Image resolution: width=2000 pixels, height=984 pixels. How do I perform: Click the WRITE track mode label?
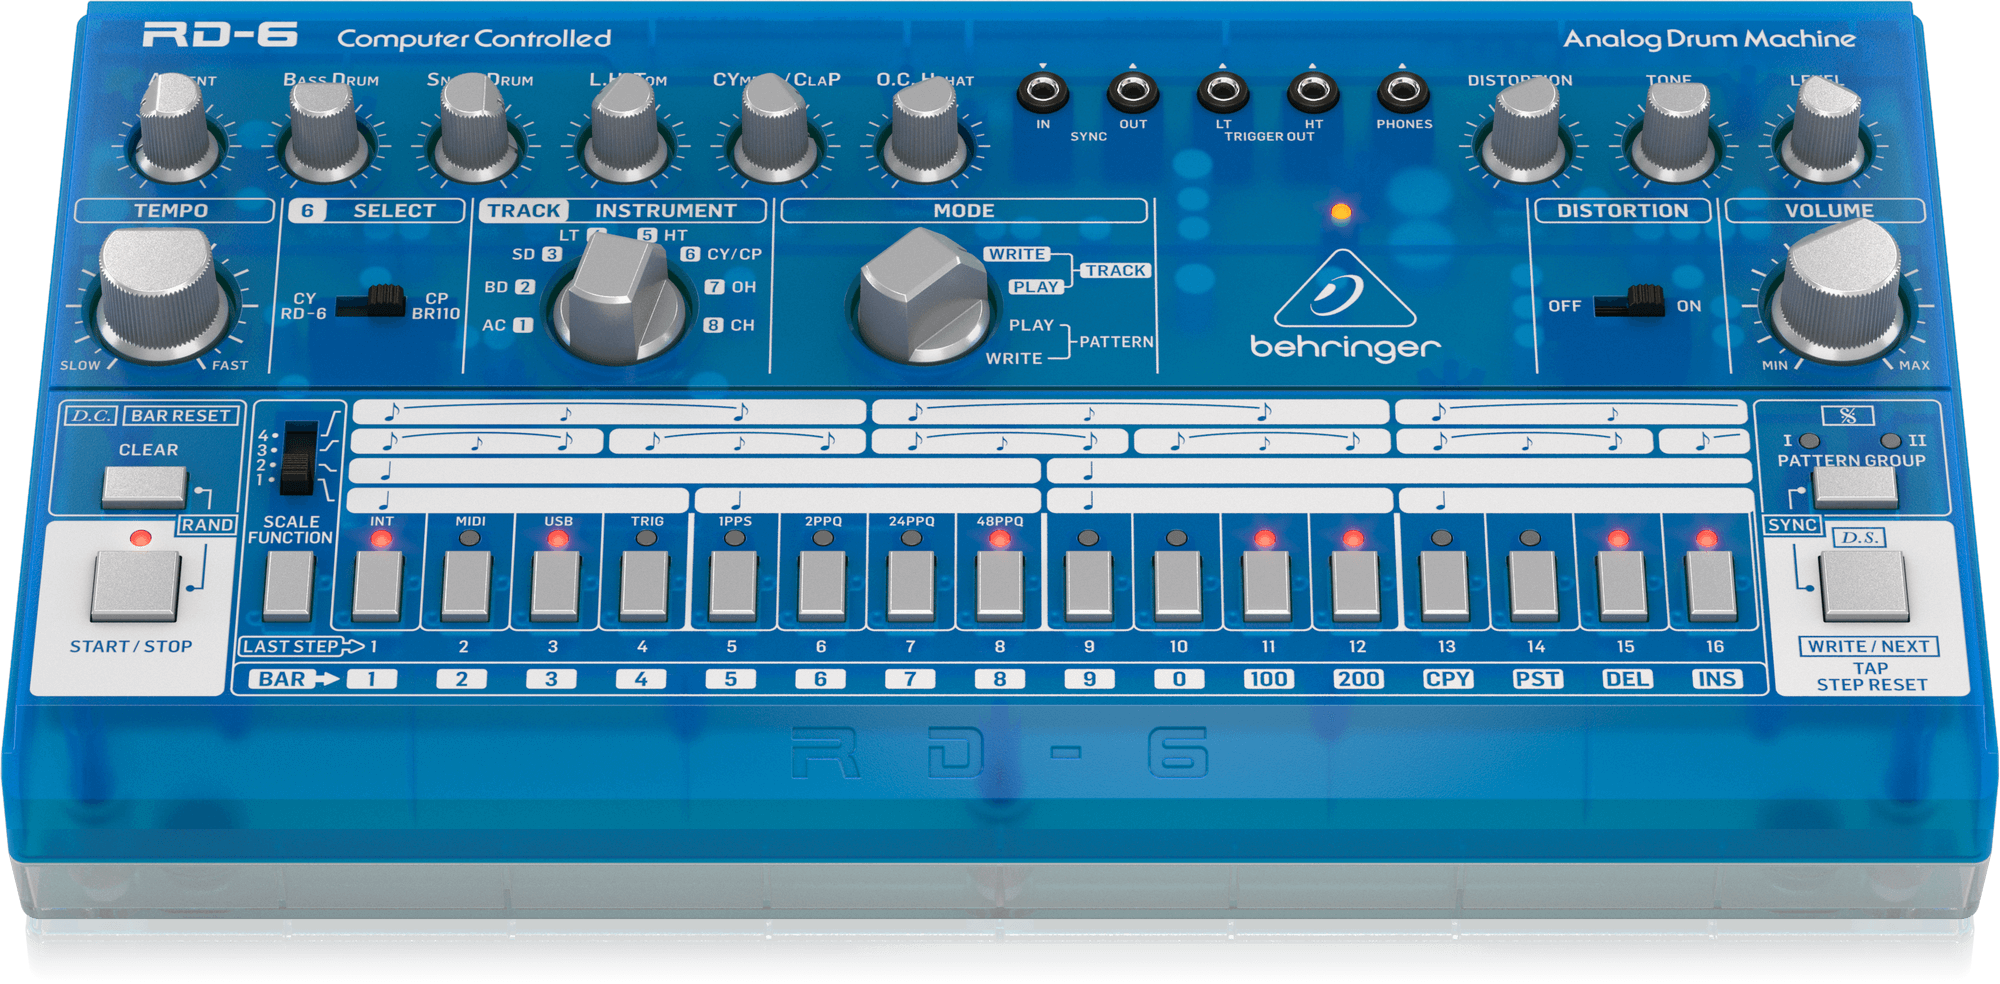(x=1016, y=254)
